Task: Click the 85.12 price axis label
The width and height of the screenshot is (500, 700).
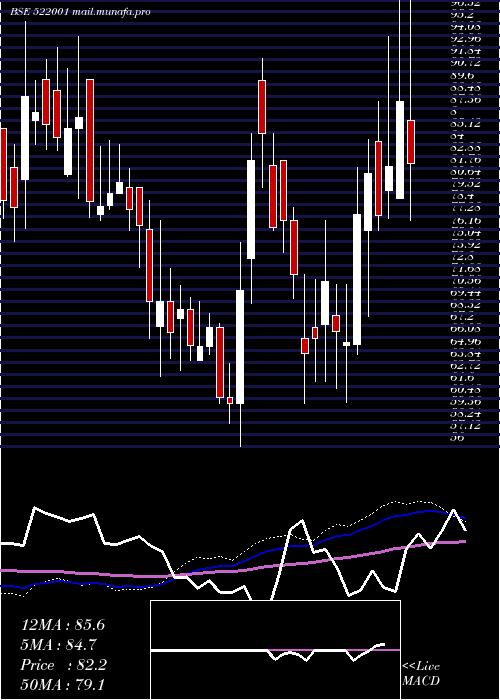Action: (x=465, y=124)
